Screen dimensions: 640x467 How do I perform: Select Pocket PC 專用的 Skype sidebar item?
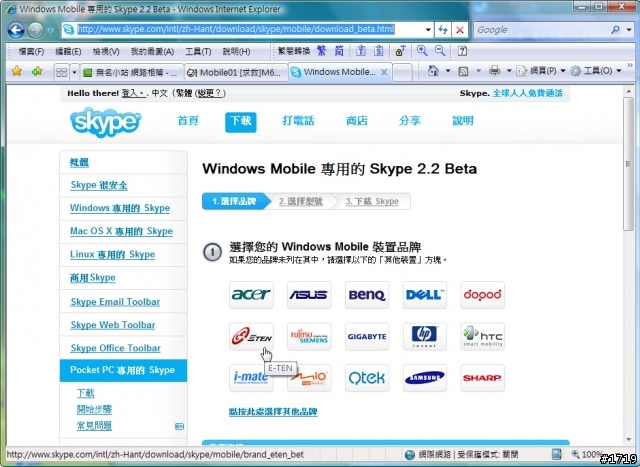click(x=123, y=371)
